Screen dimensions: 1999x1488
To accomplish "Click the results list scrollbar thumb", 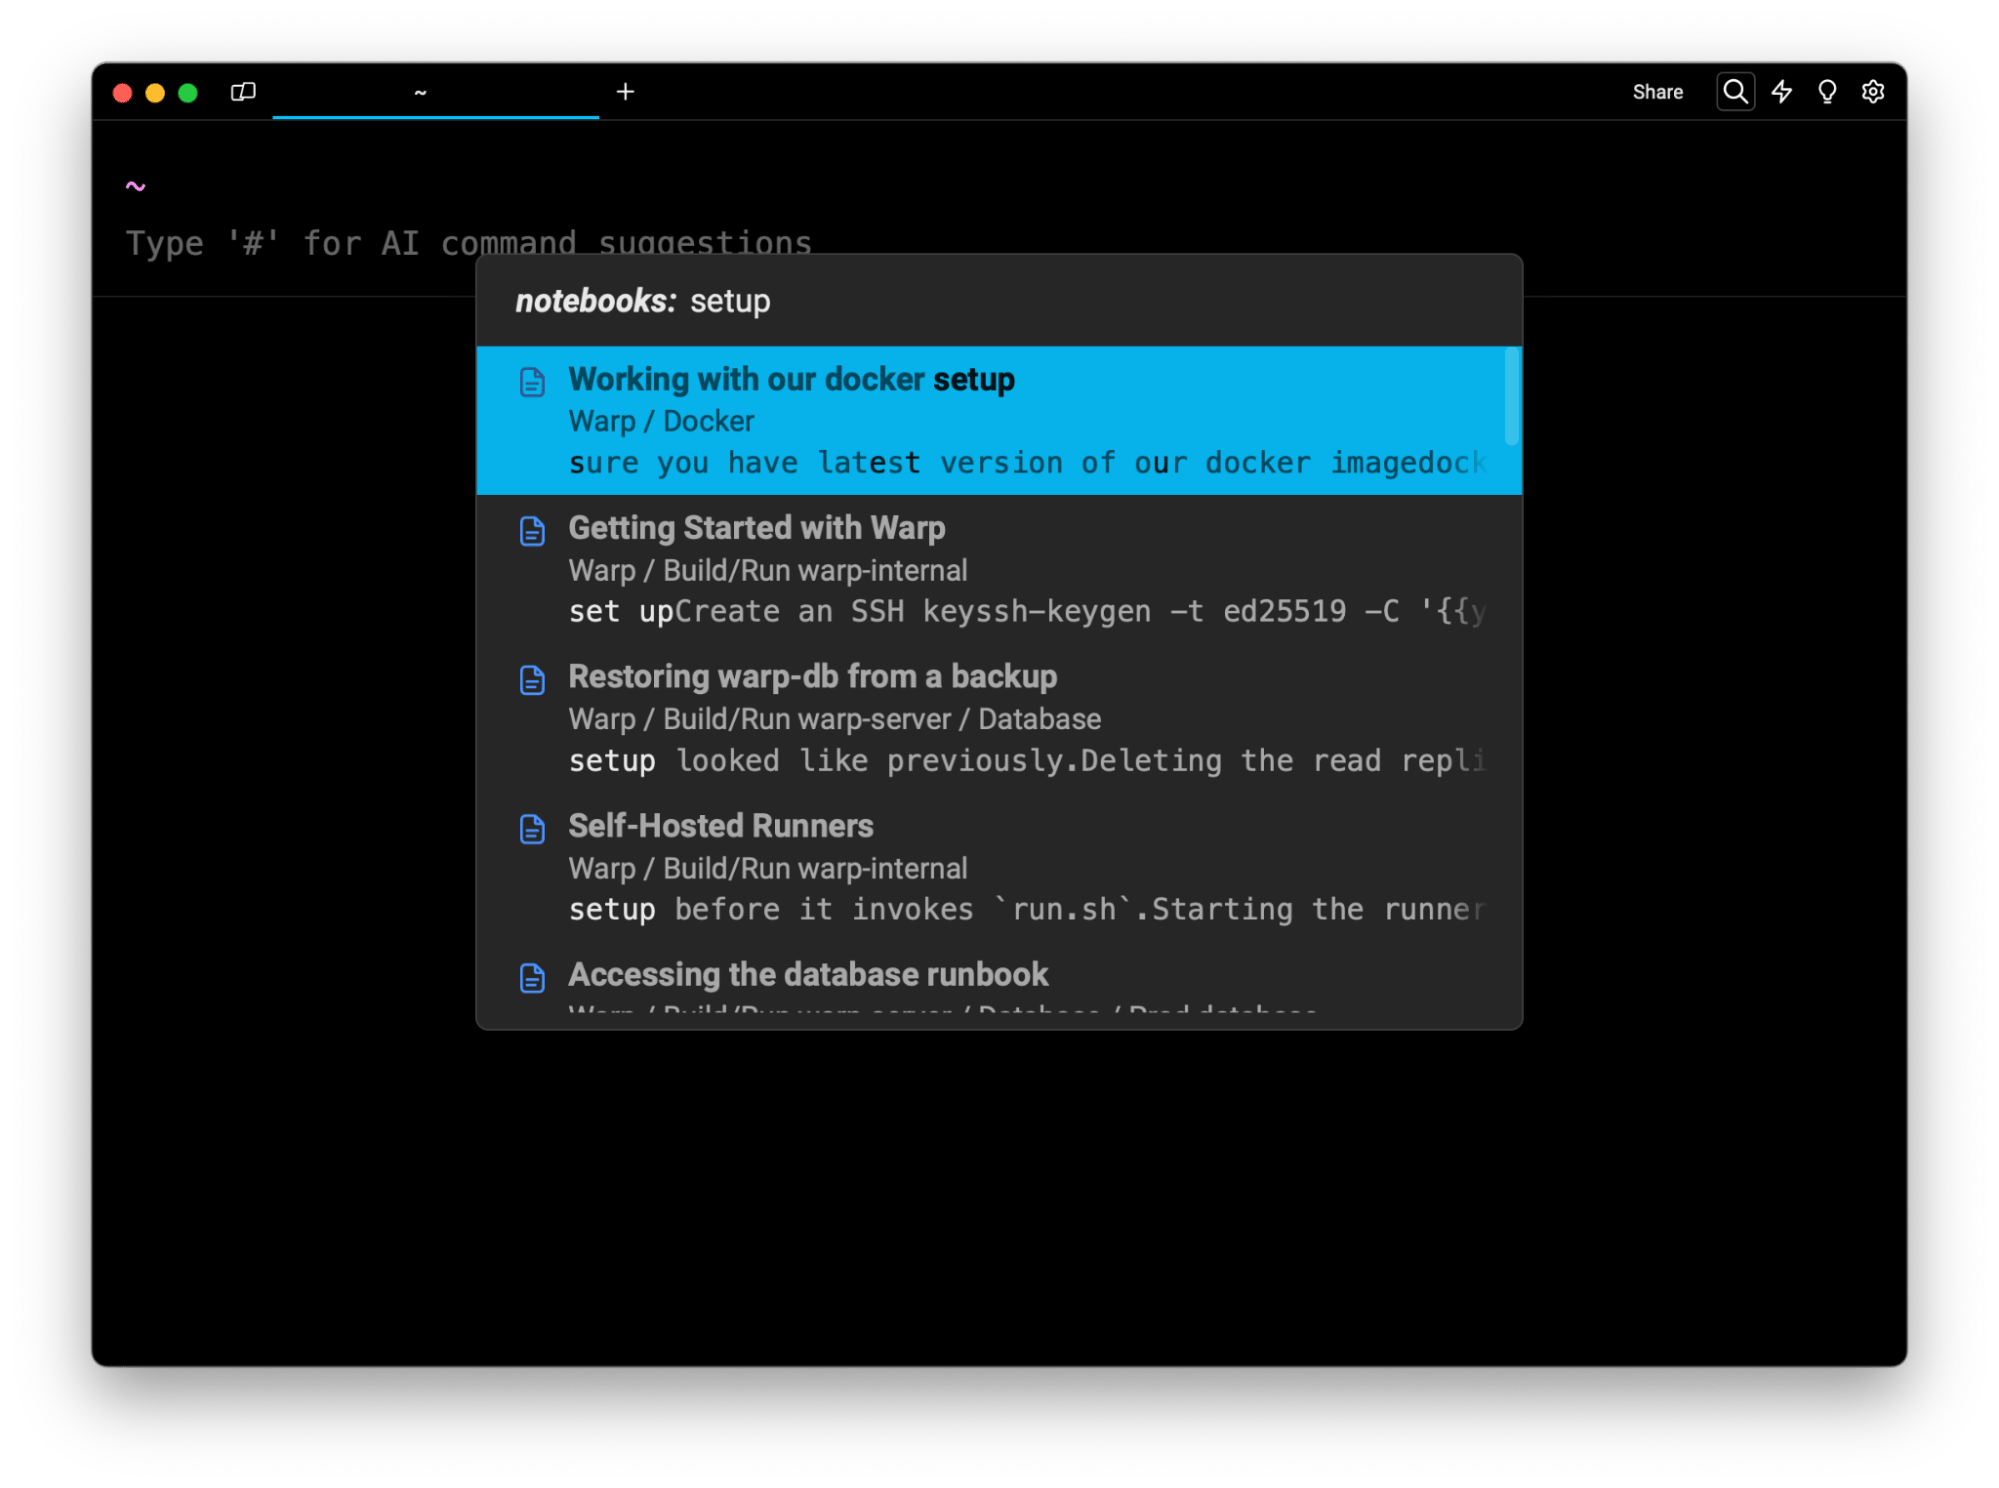I will click(x=1512, y=396).
